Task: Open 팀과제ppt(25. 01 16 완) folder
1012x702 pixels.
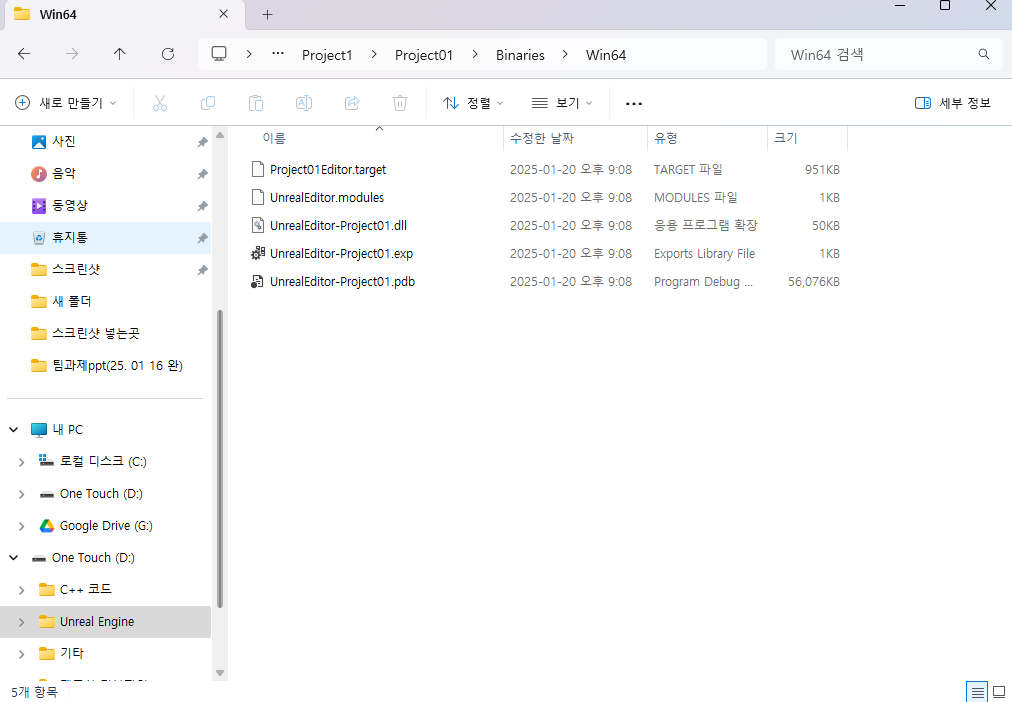Action: click(x=105, y=366)
